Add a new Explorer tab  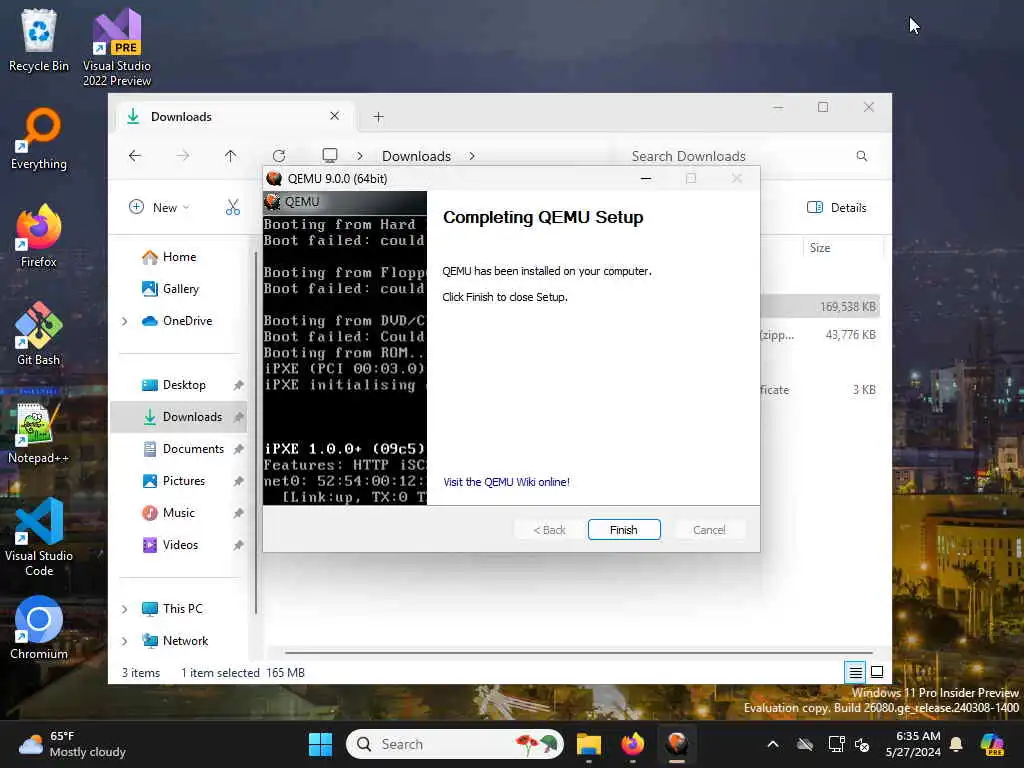[x=378, y=116]
